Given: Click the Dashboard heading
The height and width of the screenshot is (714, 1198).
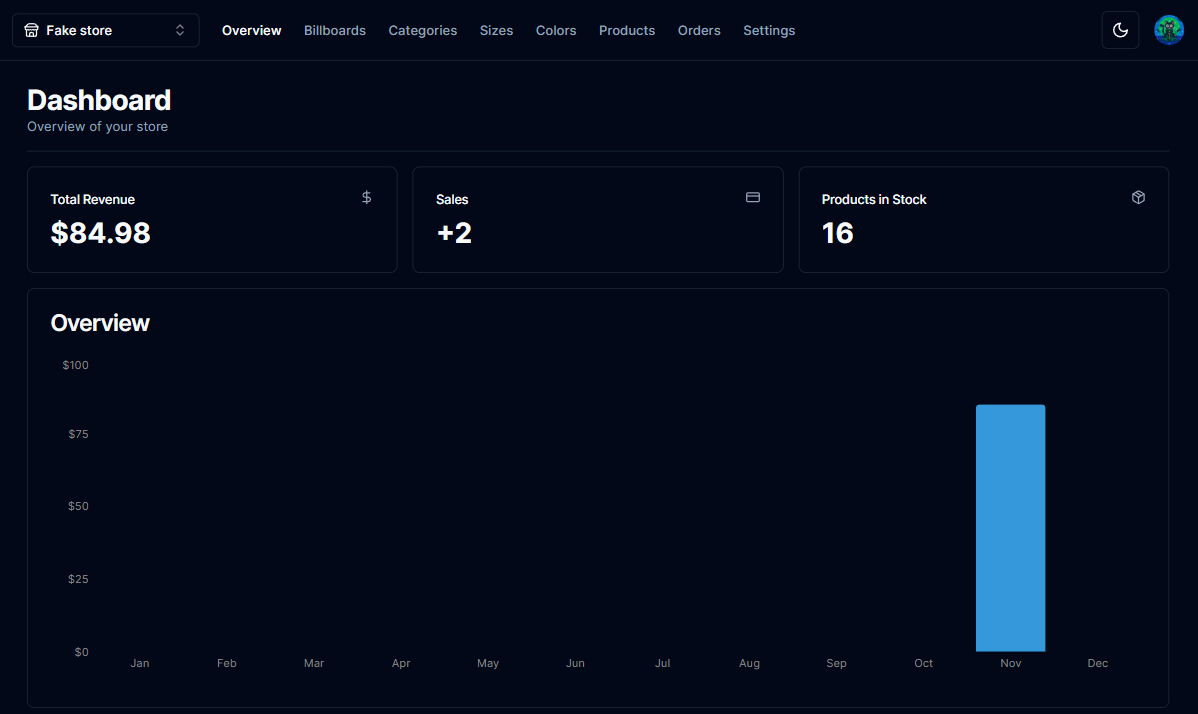Looking at the screenshot, I should (x=99, y=100).
